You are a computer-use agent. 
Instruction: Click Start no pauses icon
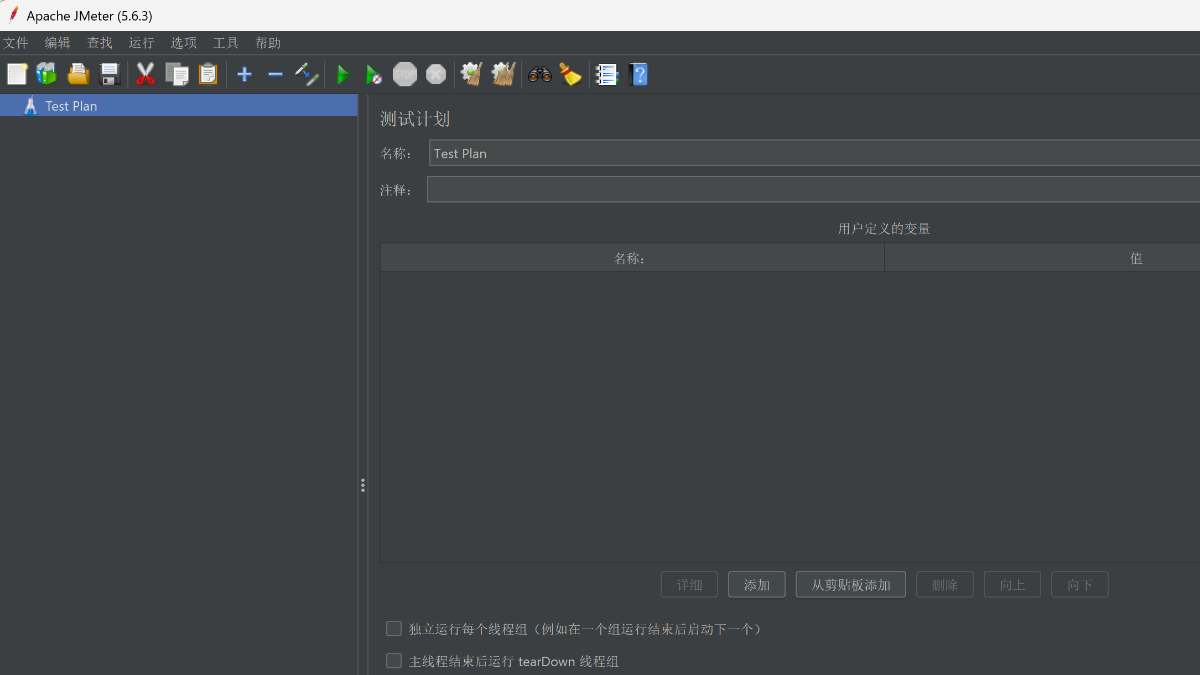click(x=373, y=74)
